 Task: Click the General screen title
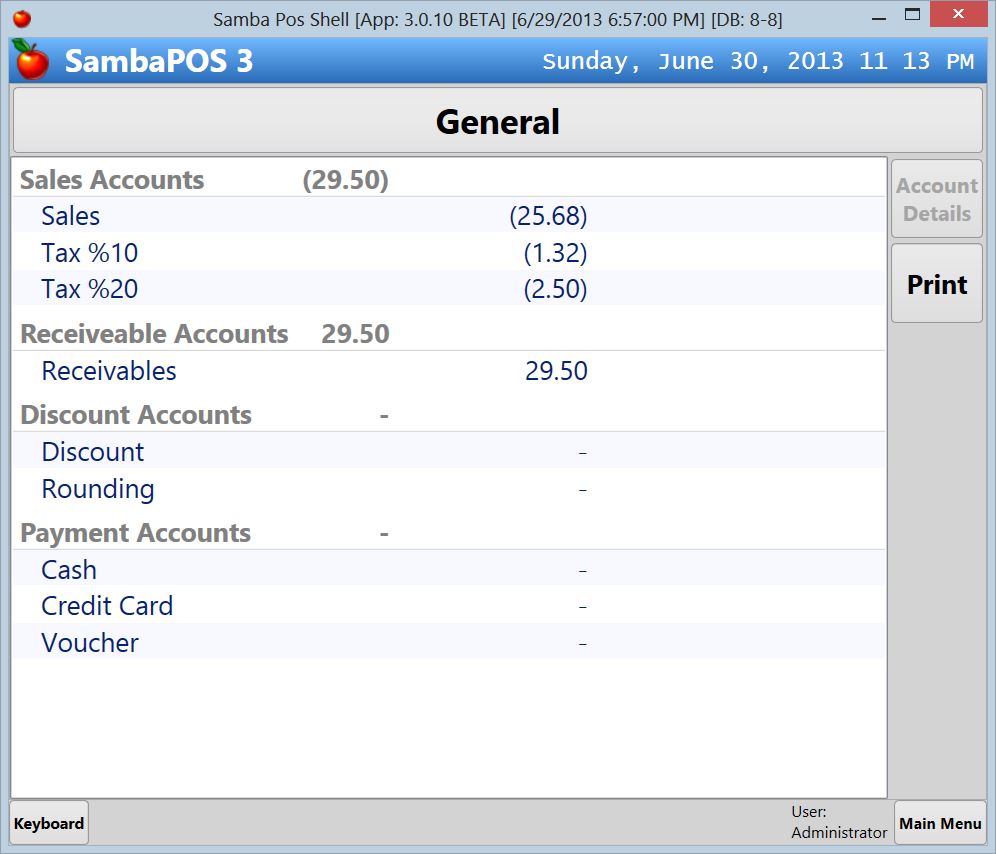[x=497, y=121]
